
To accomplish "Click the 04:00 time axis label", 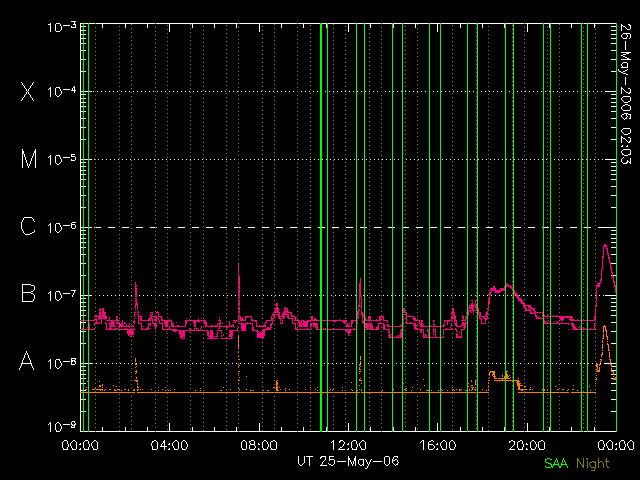I will point(169,445).
